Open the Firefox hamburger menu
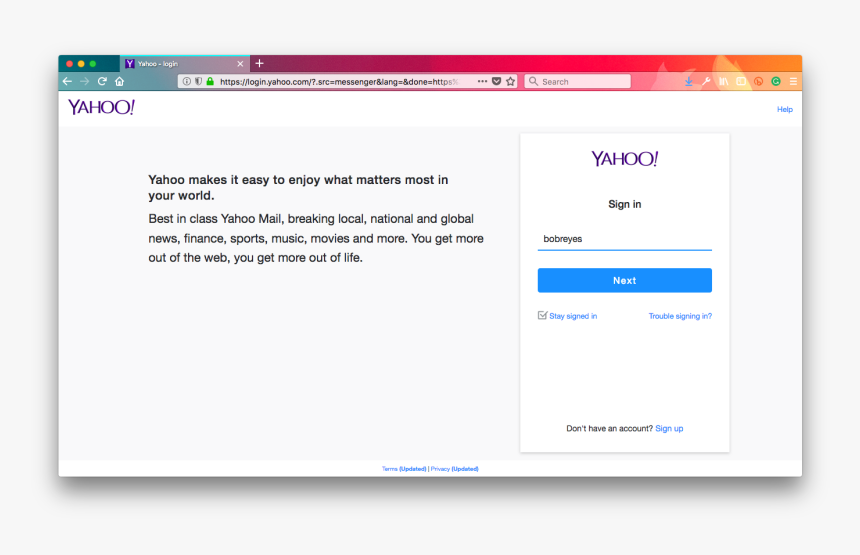The width and height of the screenshot is (860, 555). pos(793,81)
